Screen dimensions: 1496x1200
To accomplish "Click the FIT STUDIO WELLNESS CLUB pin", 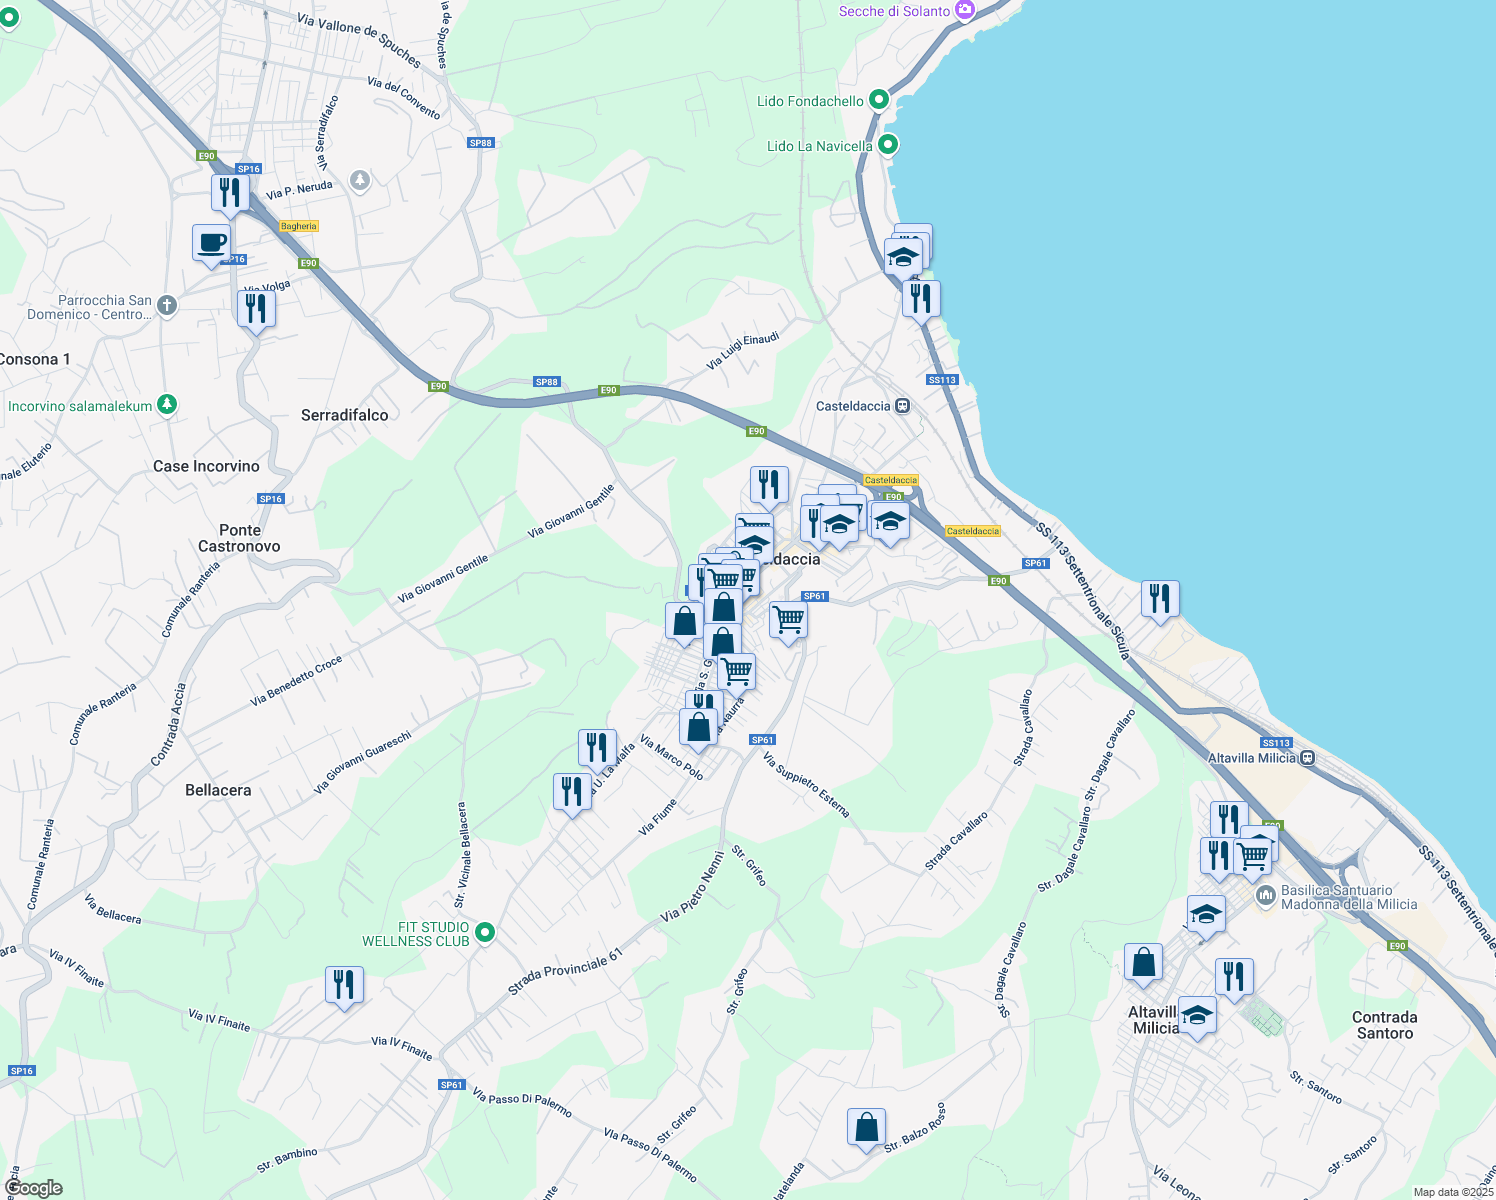I will (x=485, y=932).
